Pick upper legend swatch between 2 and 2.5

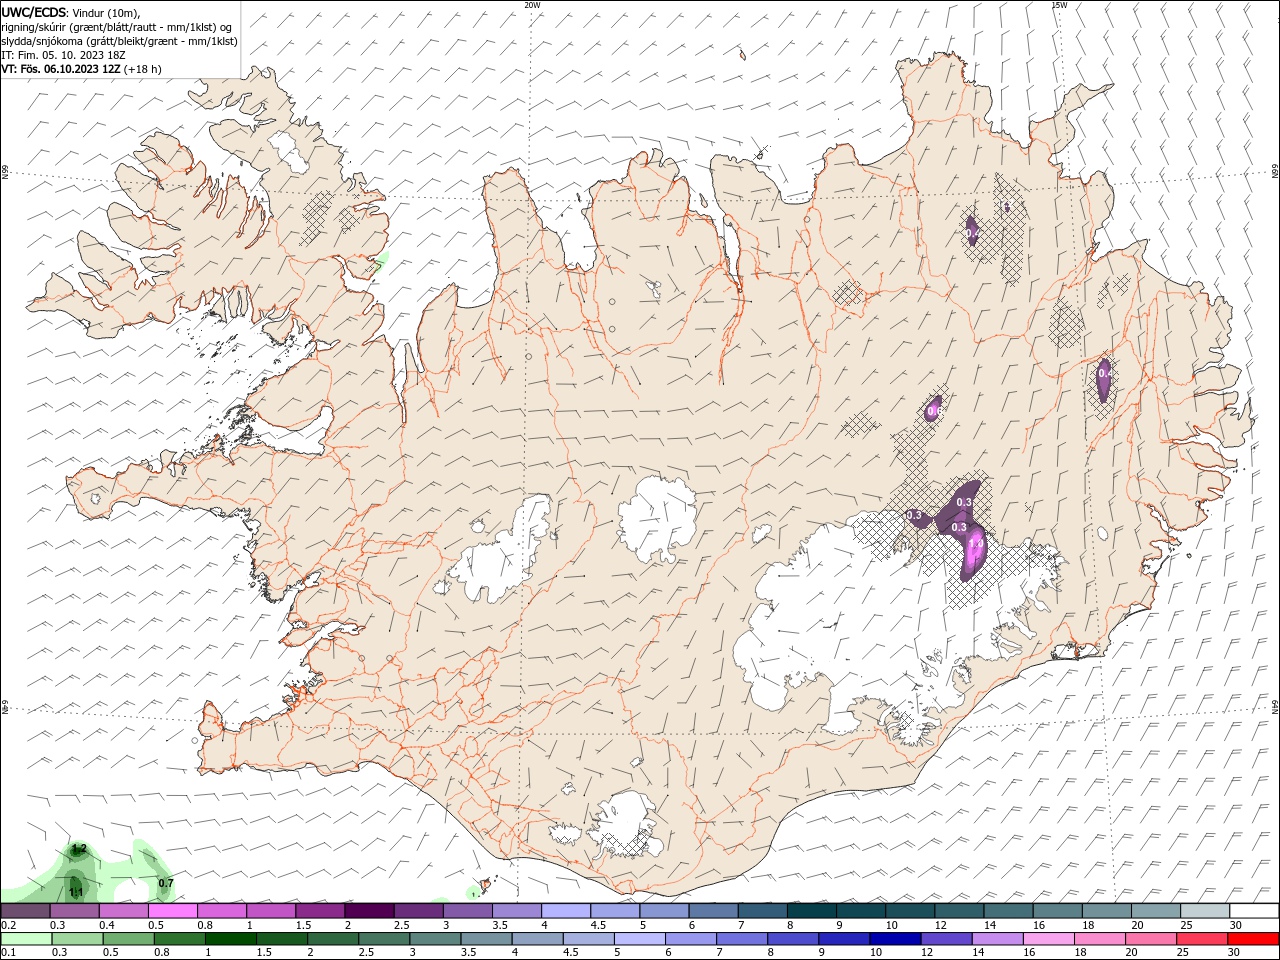(x=369, y=910)
